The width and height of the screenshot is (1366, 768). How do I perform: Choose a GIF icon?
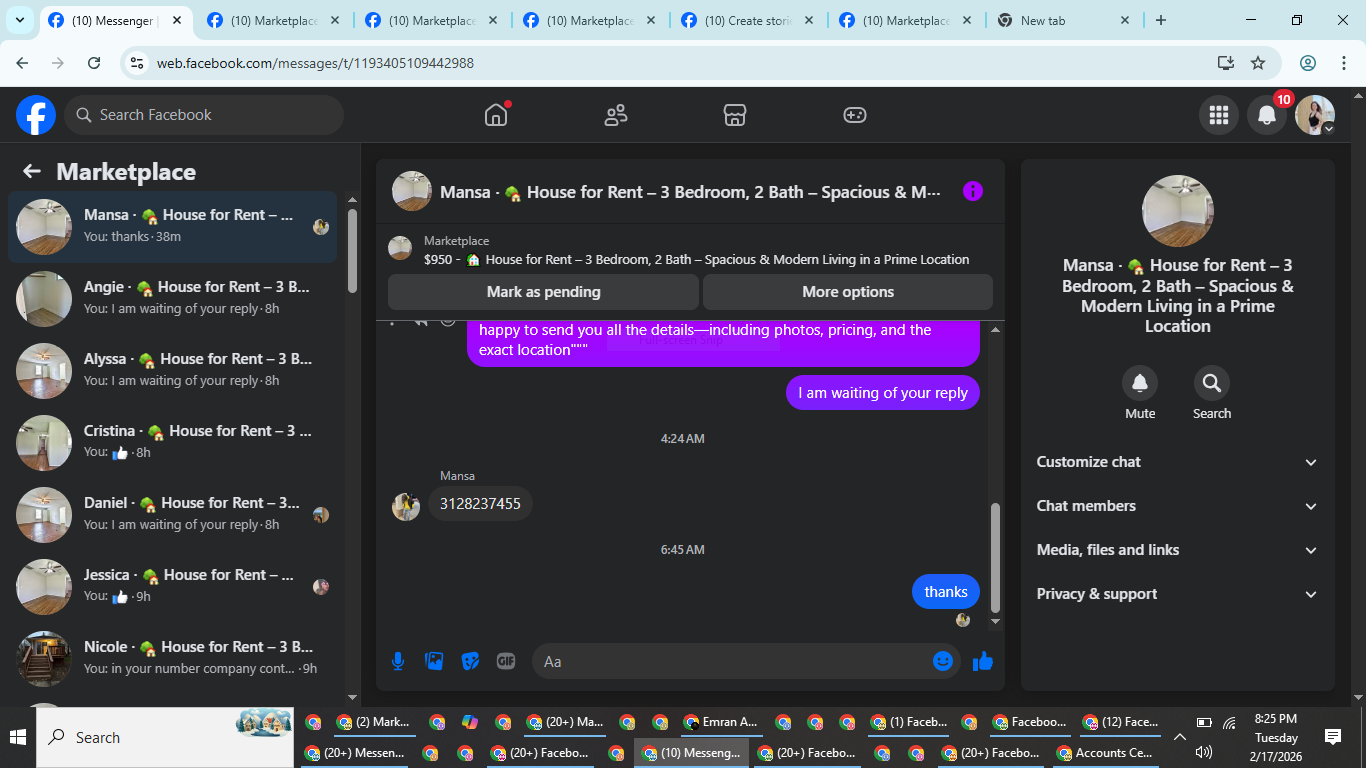(506, 661)
